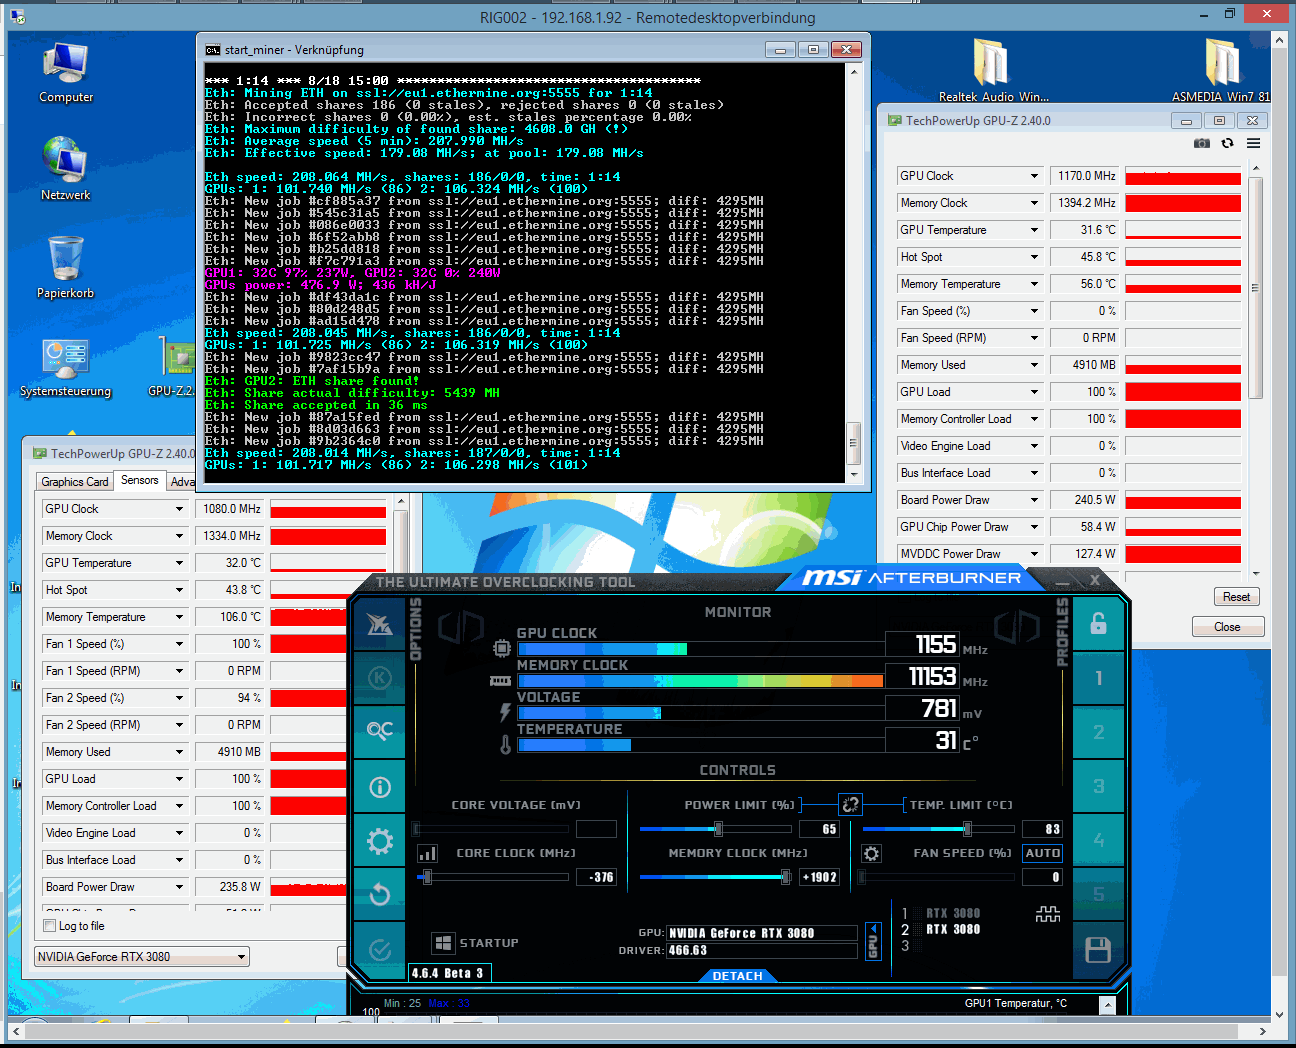Select the GPU-Z desktop shortcut icon
Viewport: 1296px width, 1048px height.
pos(172,367)
